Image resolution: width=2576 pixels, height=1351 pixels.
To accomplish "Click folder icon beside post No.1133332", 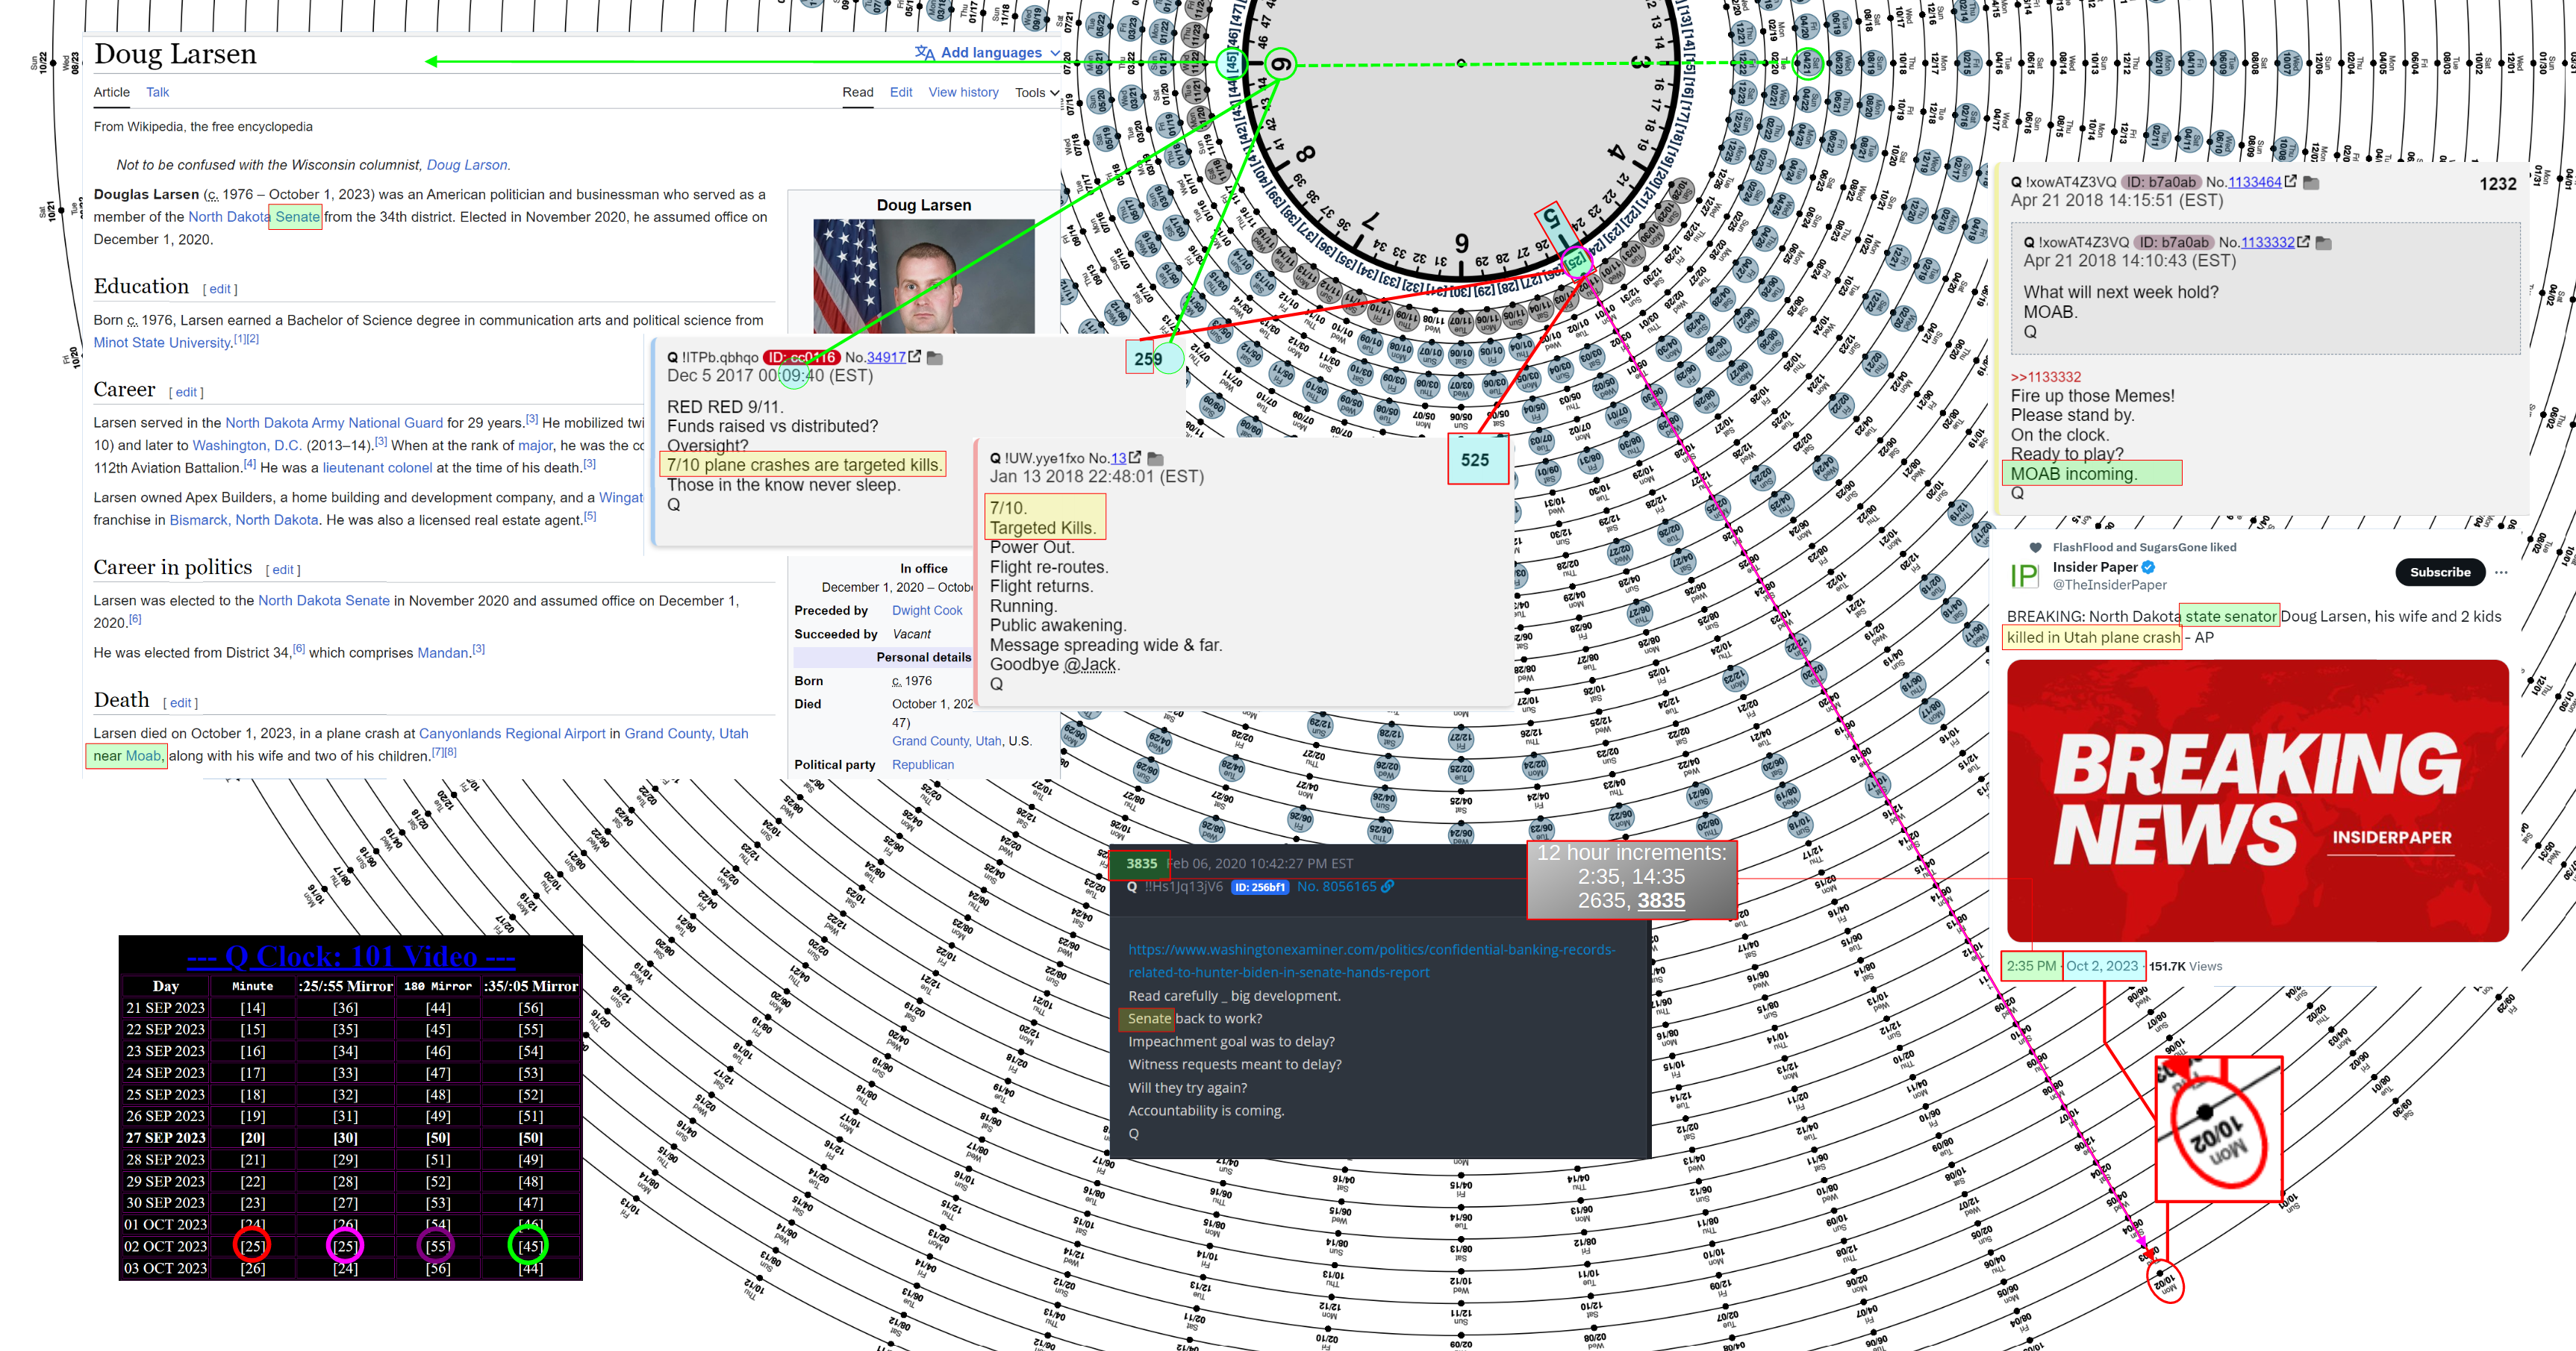I will (x=2324, y=242).
